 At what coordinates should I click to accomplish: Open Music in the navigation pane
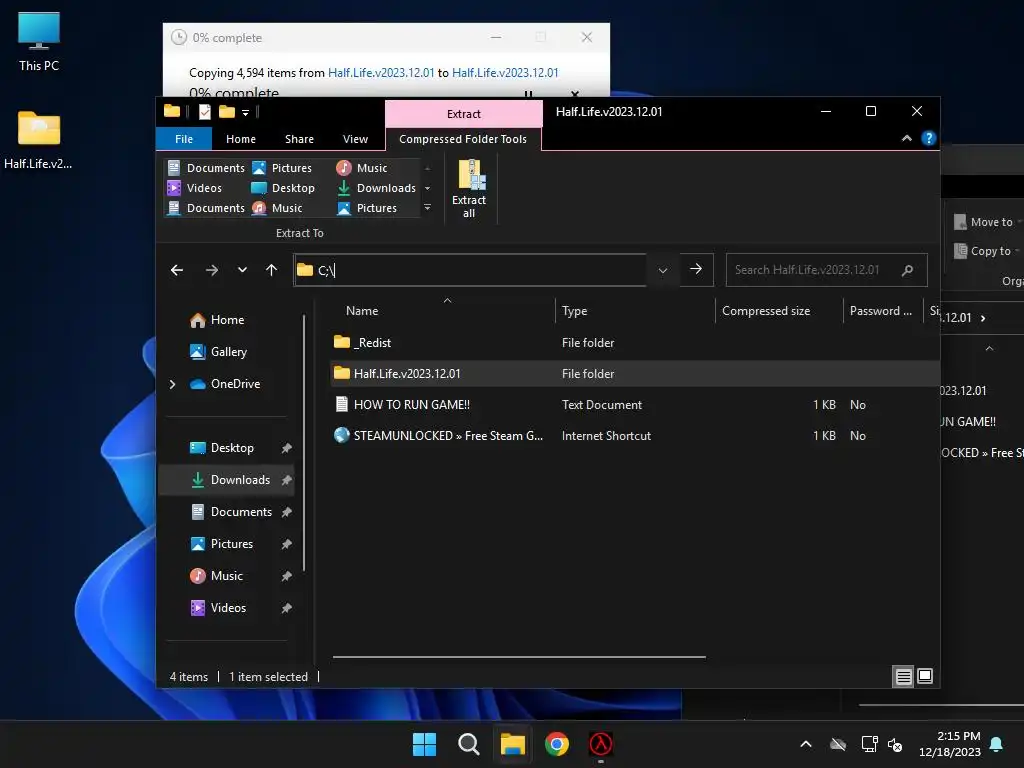(x=217, y=576)
